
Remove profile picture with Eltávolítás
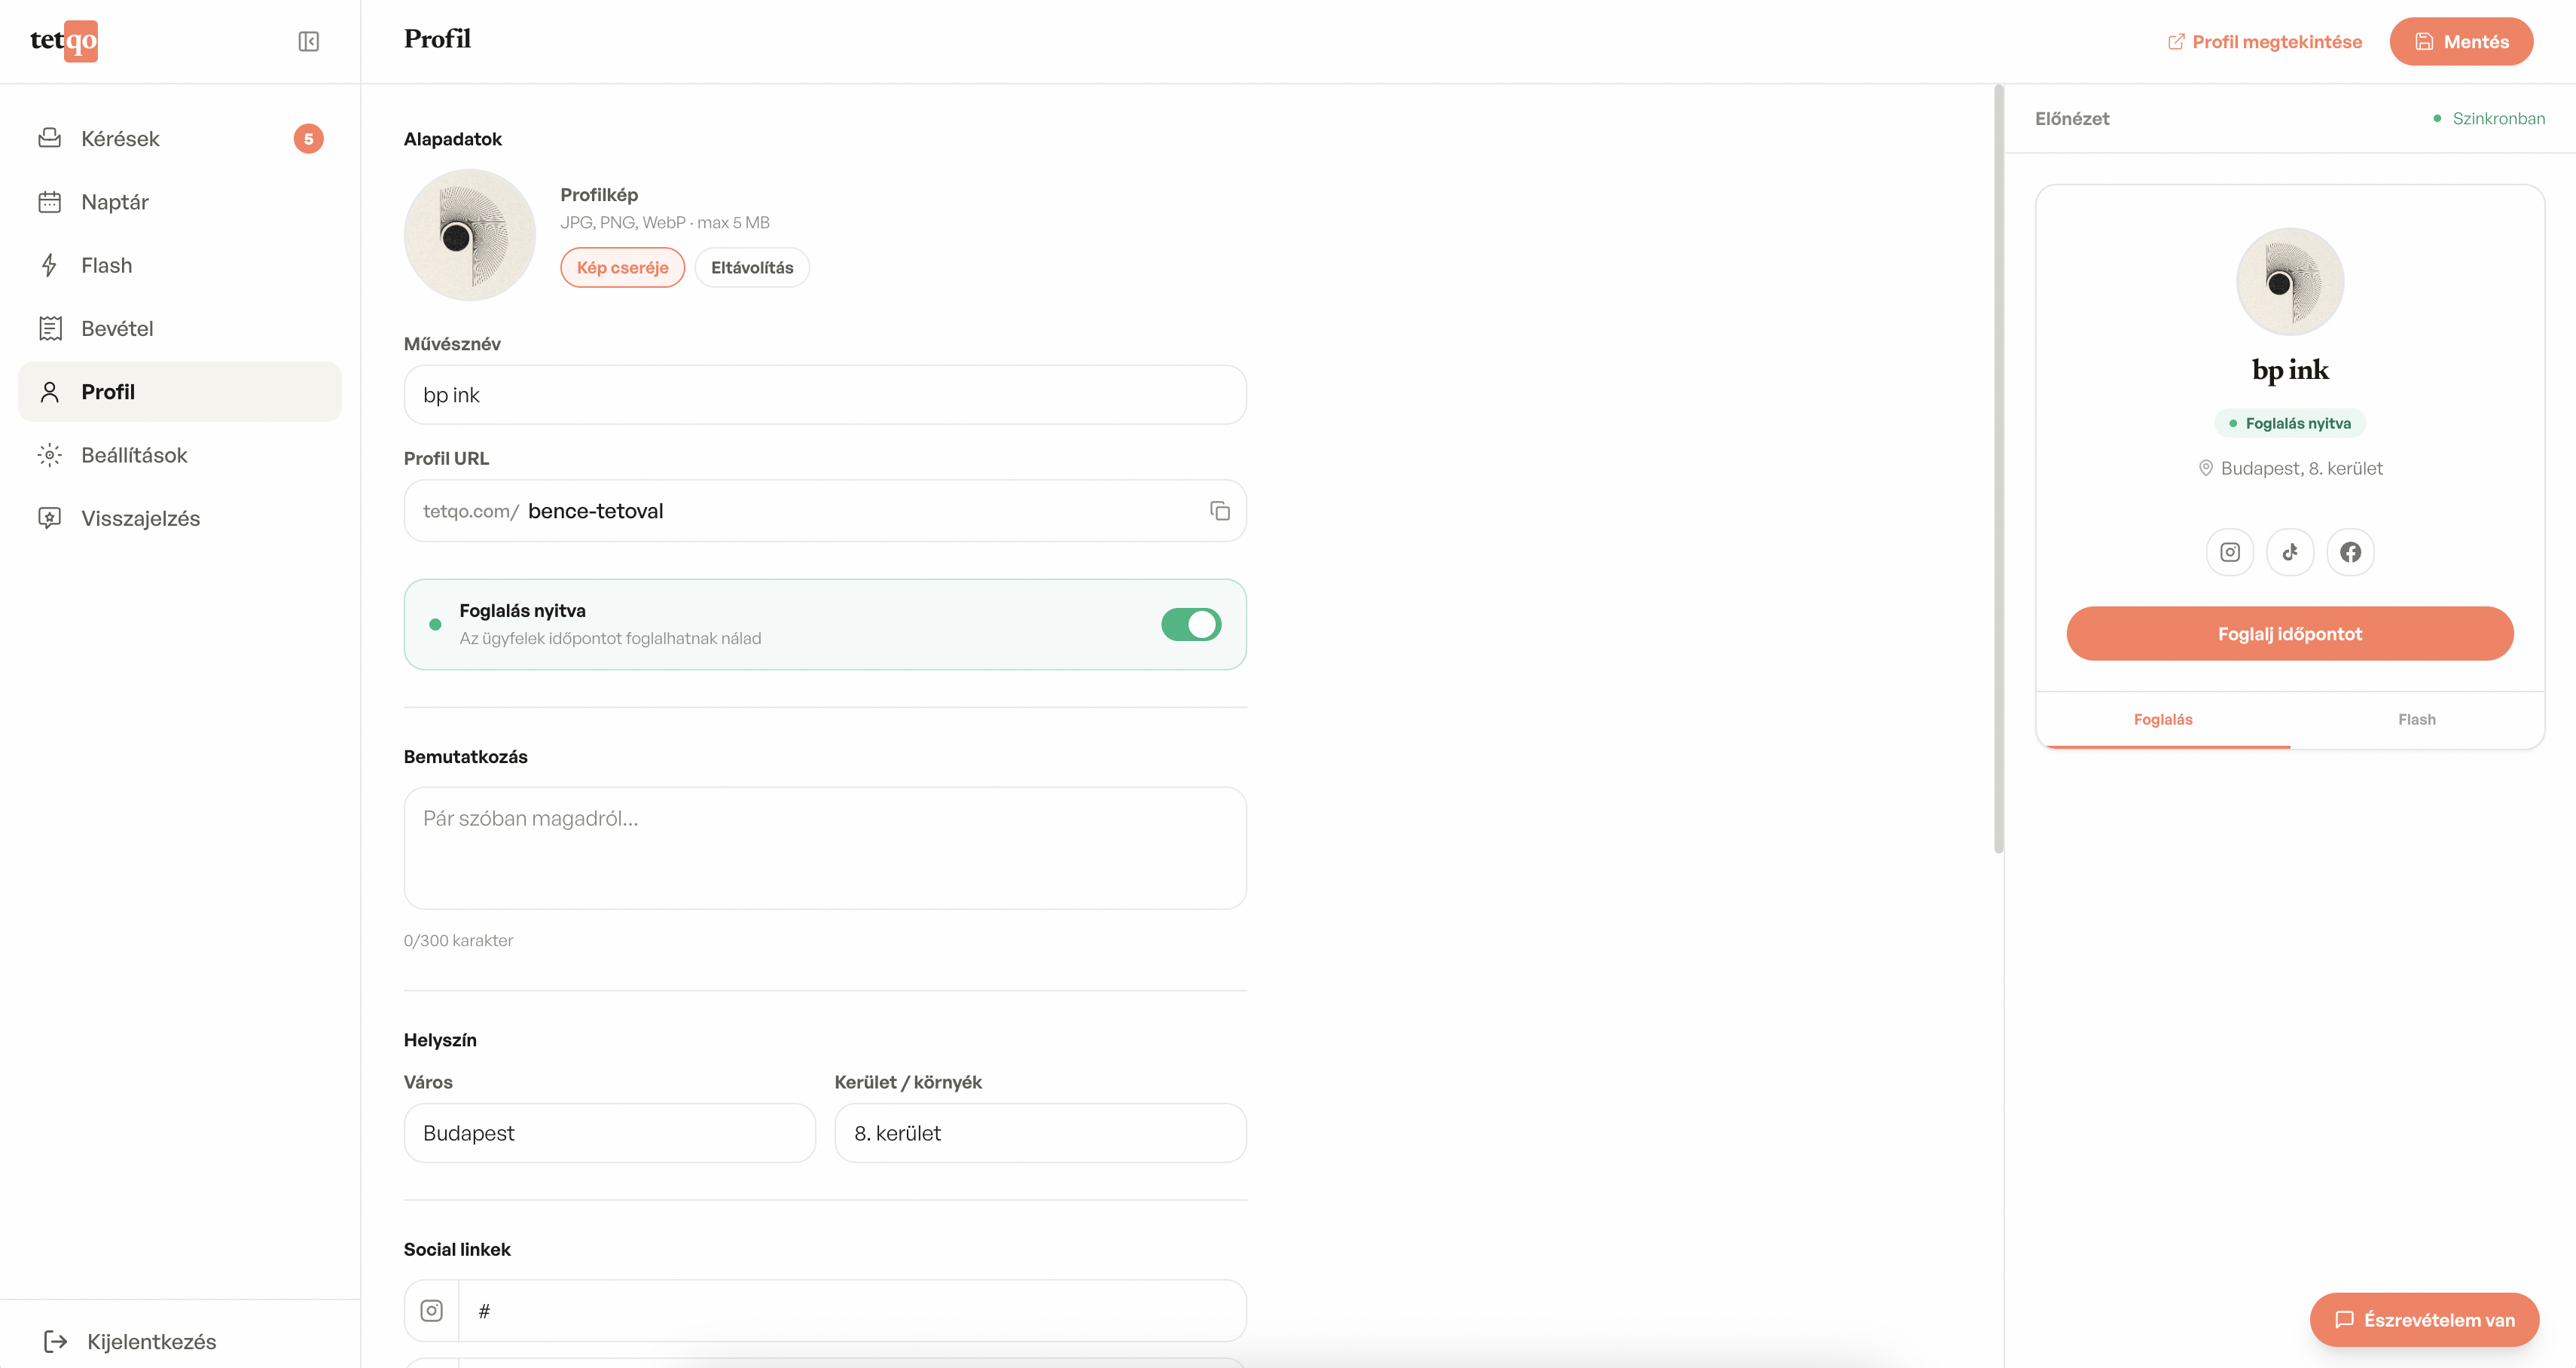pyautogui.click(x=751, y=267)
